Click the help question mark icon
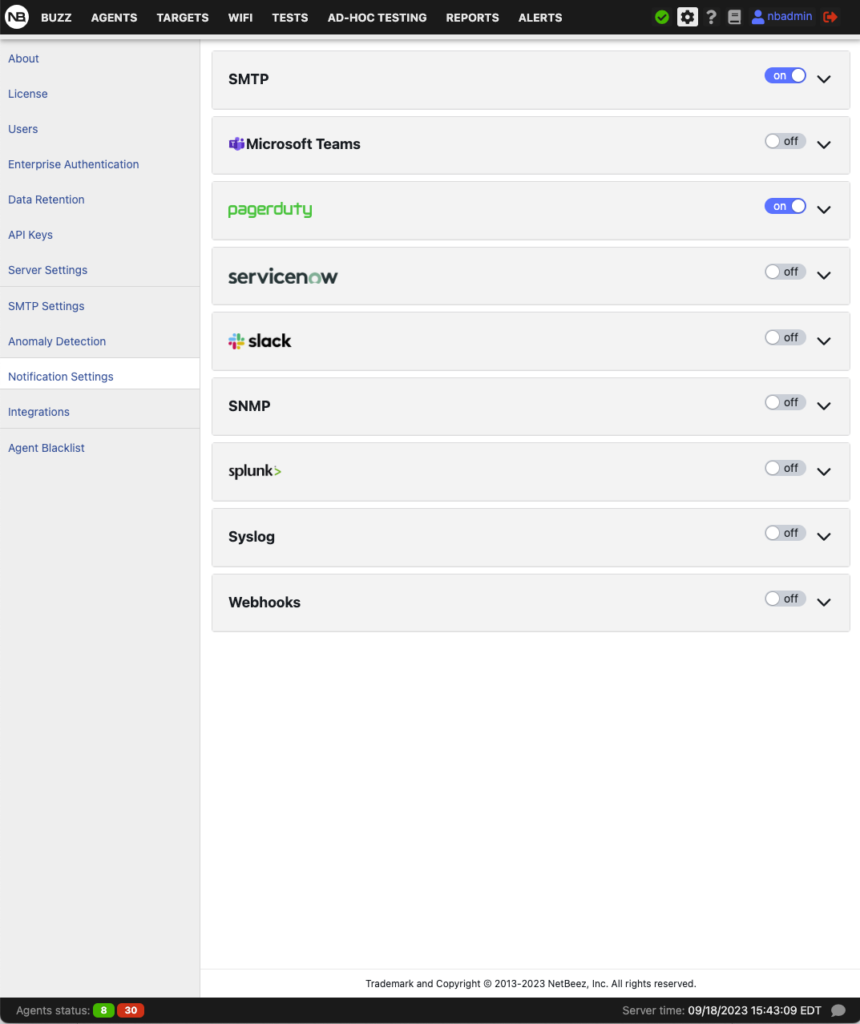Viewport: 860px width, 1024px height. pos(710,17)
